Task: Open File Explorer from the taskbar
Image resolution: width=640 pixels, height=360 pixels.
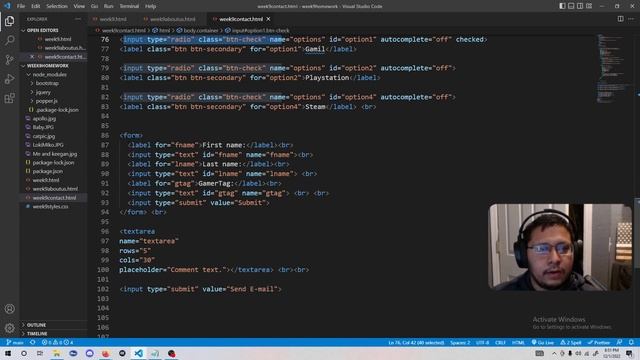Action: click(x=56, y=353)
